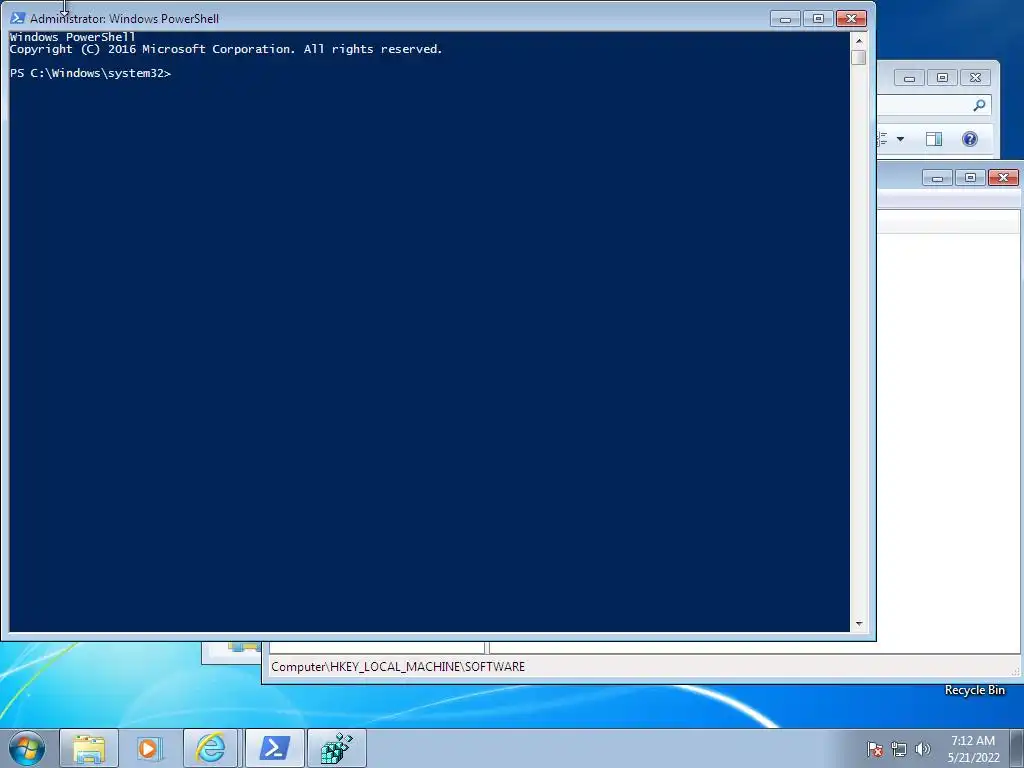Open the Action Center flag in the system tray
This screenshot has width=1024, height=768.
pos(875,749)
